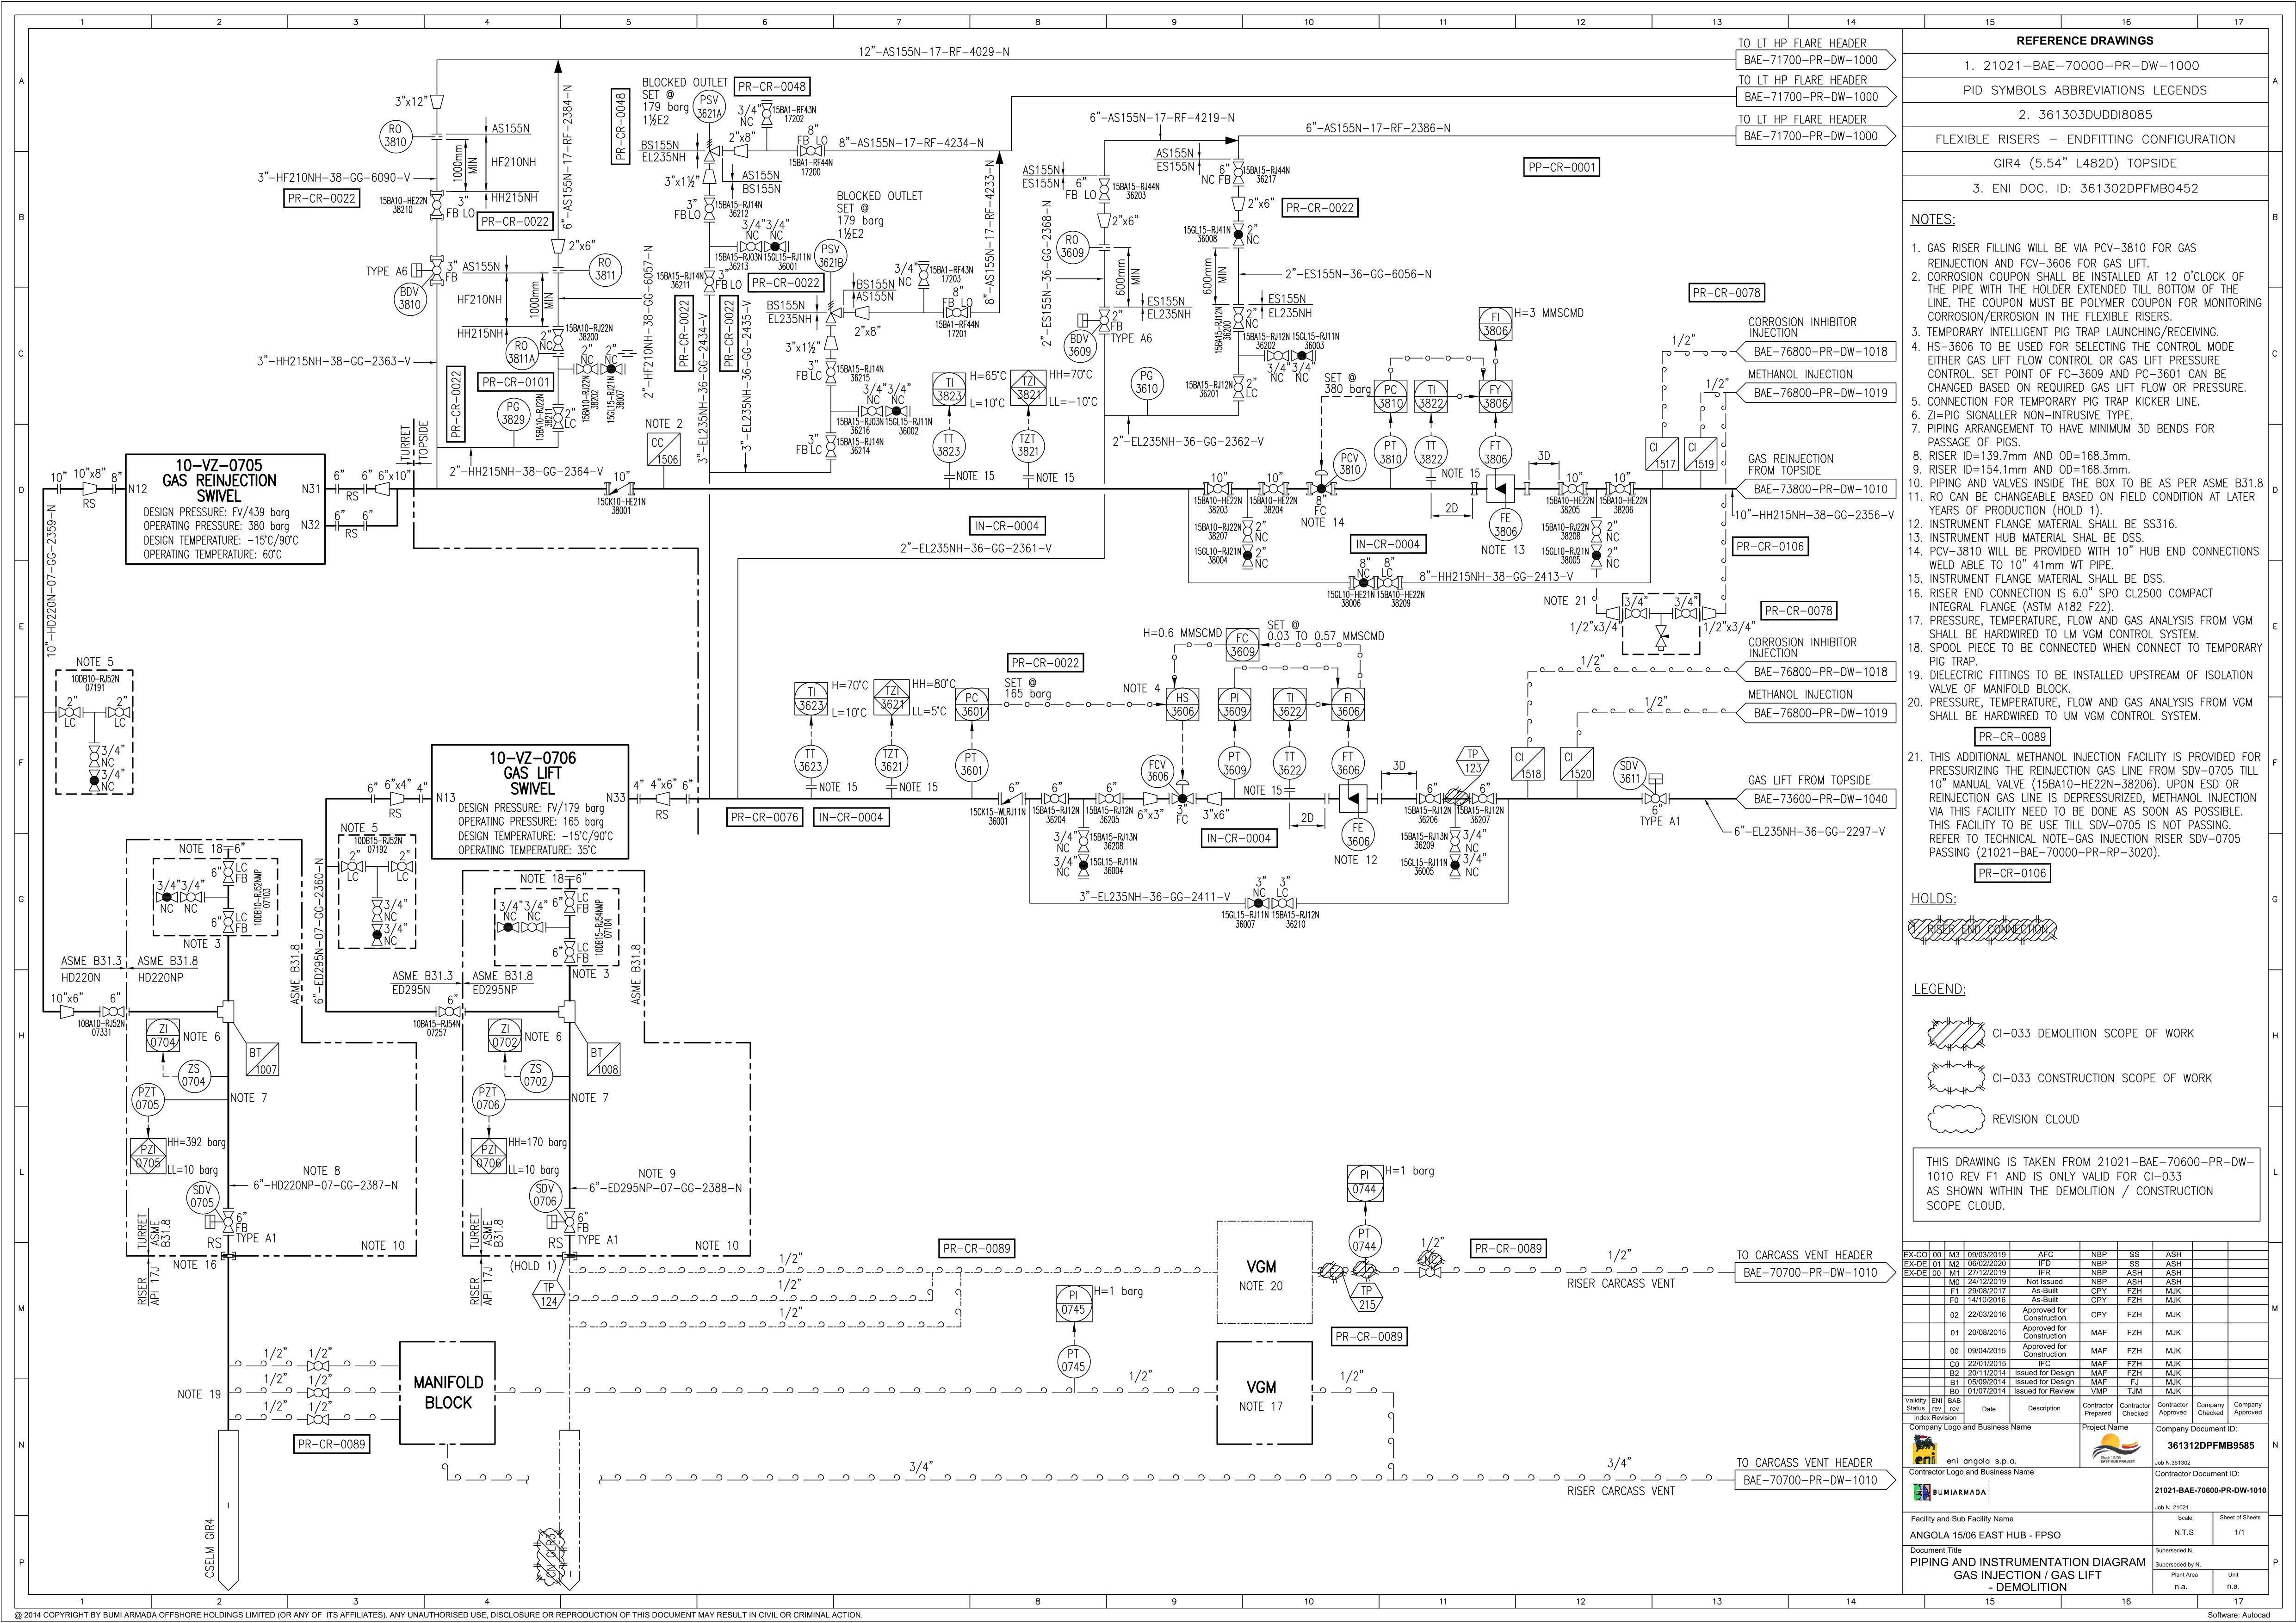Click the LEGEND: heading
Image resolution: width=2296 pixels, height=1623 pixels.
(x=1939, y=990)
